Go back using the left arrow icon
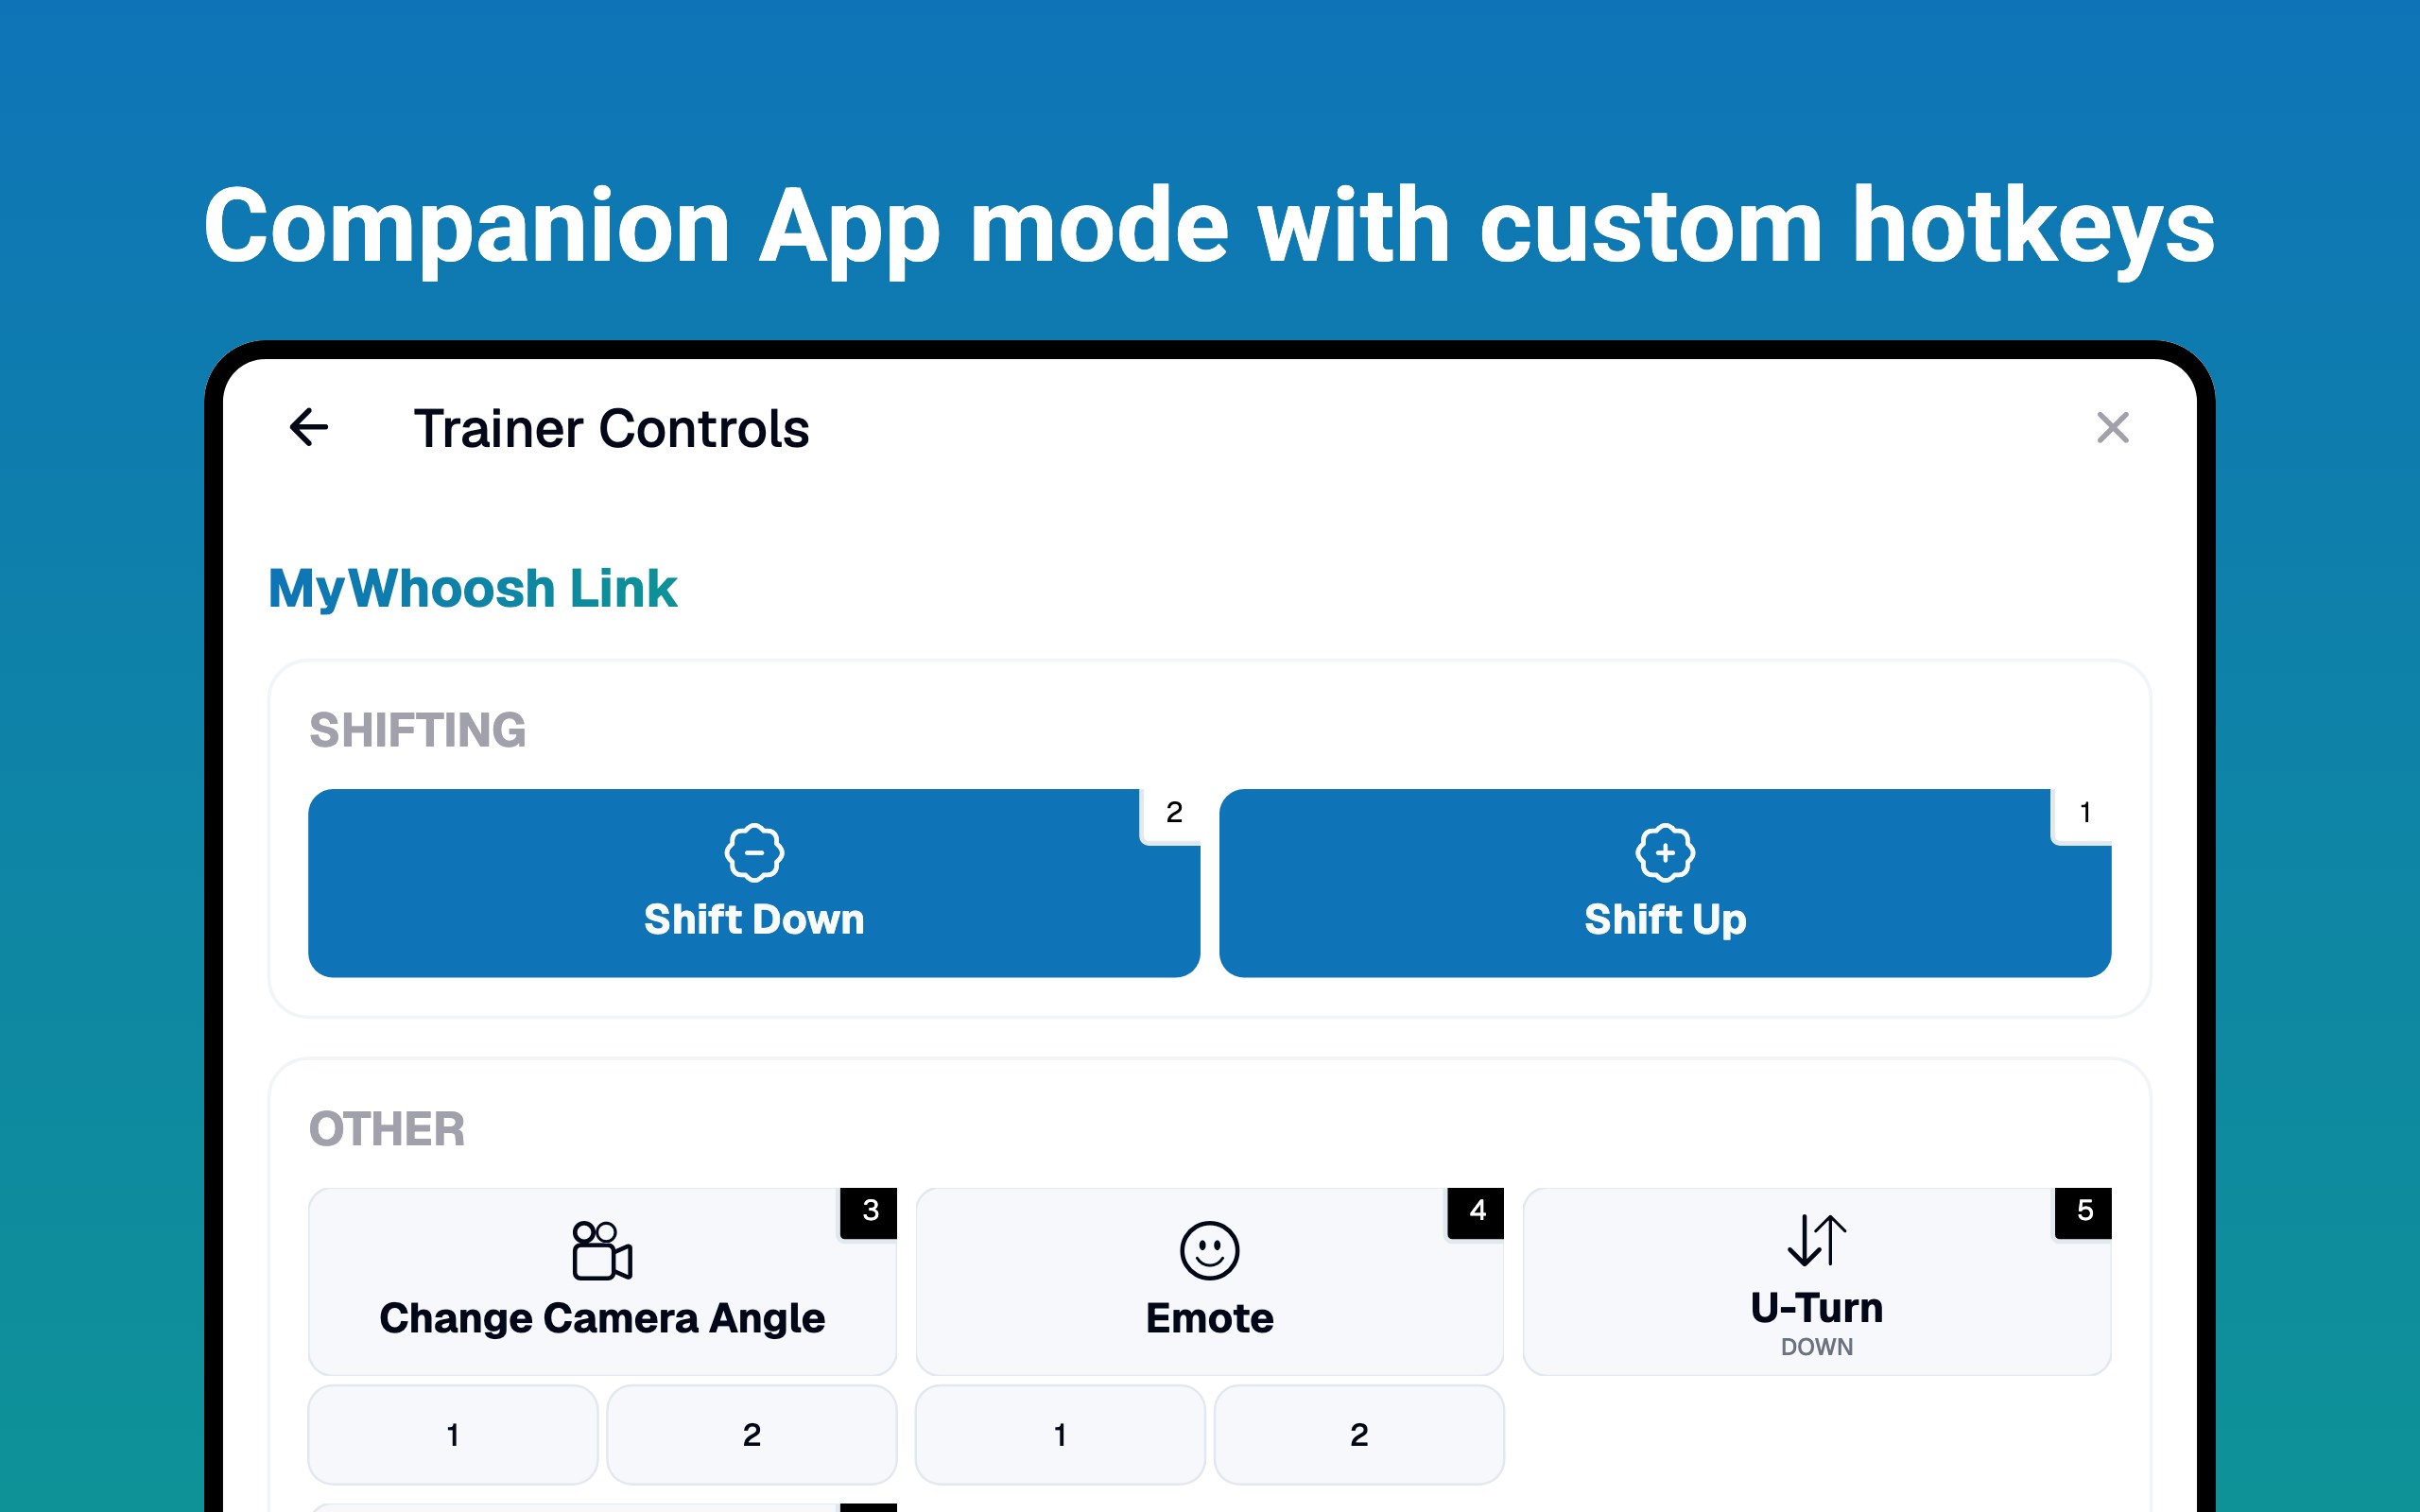The height and width of the screenshot is (1512, 2420). coord(309,428)
